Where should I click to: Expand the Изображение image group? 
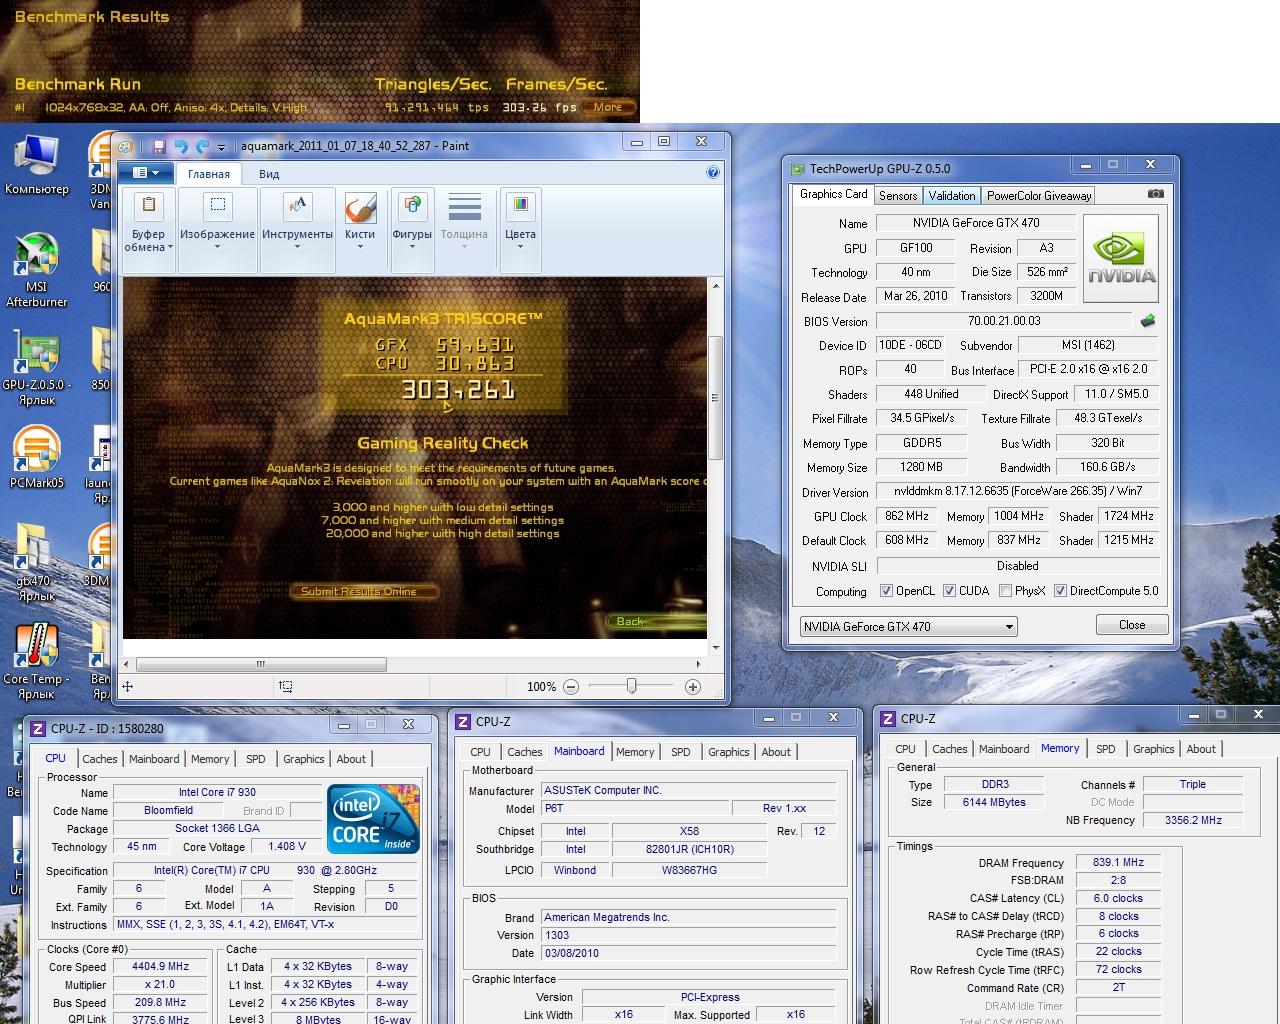[217, 230]
